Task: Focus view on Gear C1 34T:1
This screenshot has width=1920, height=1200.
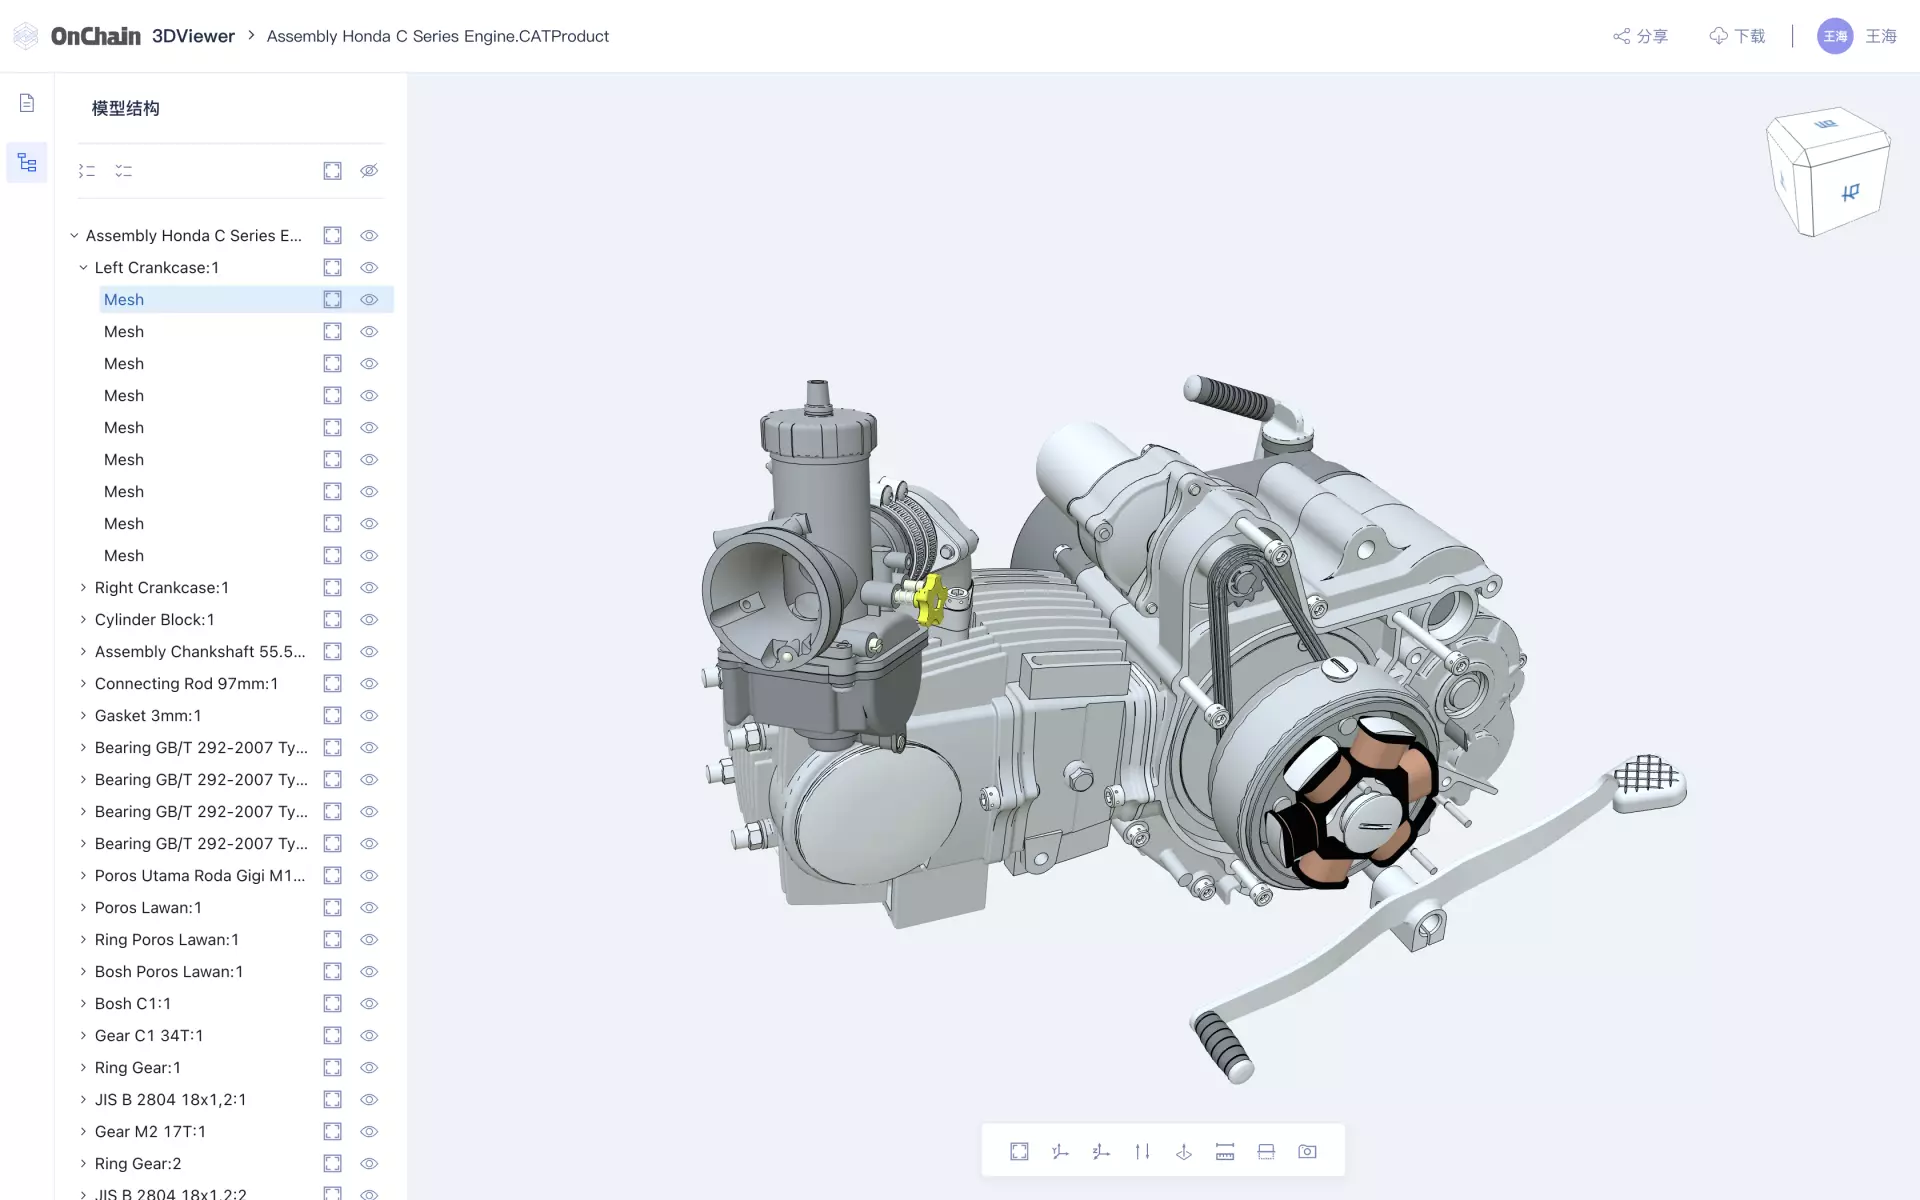Action: (x=332, y=1035)
